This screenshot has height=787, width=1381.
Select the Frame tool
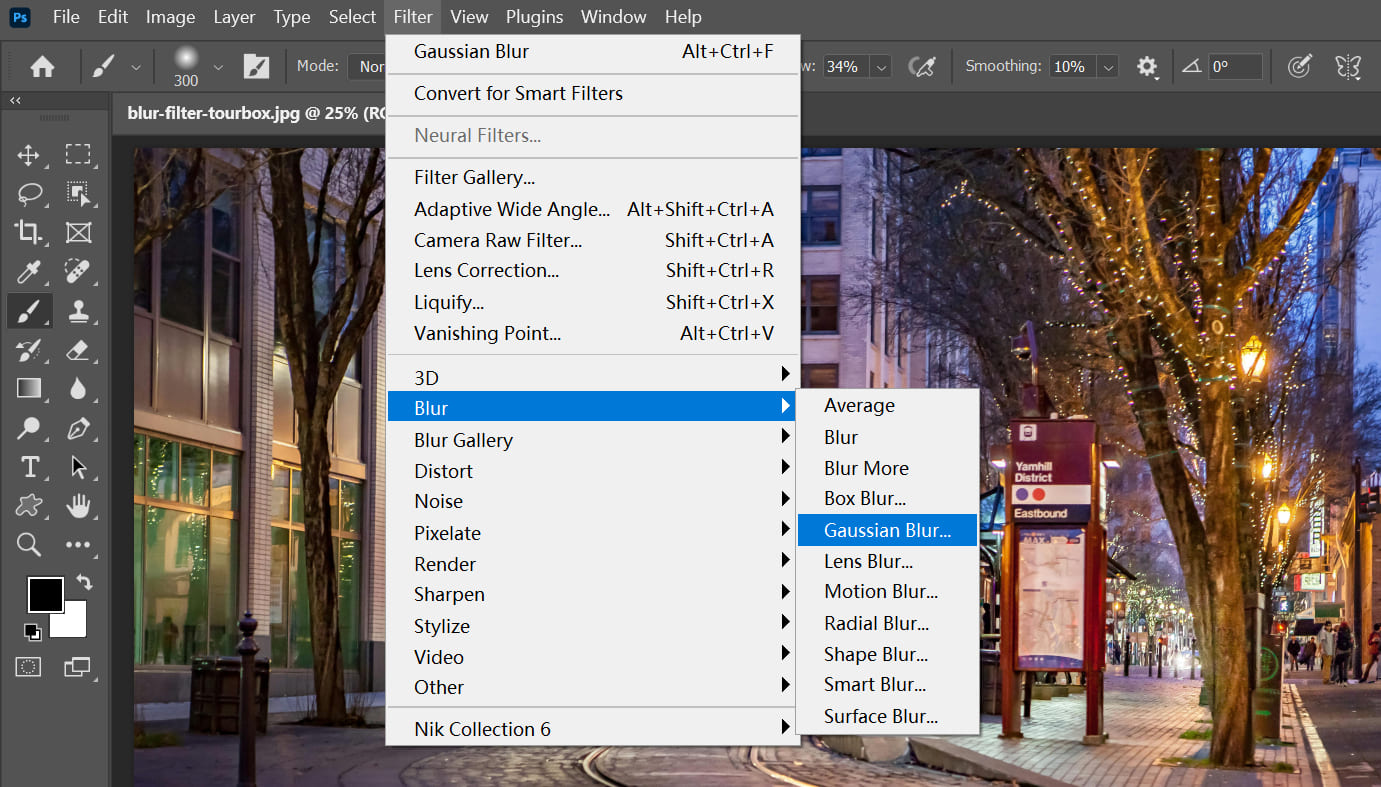point(78,233)
